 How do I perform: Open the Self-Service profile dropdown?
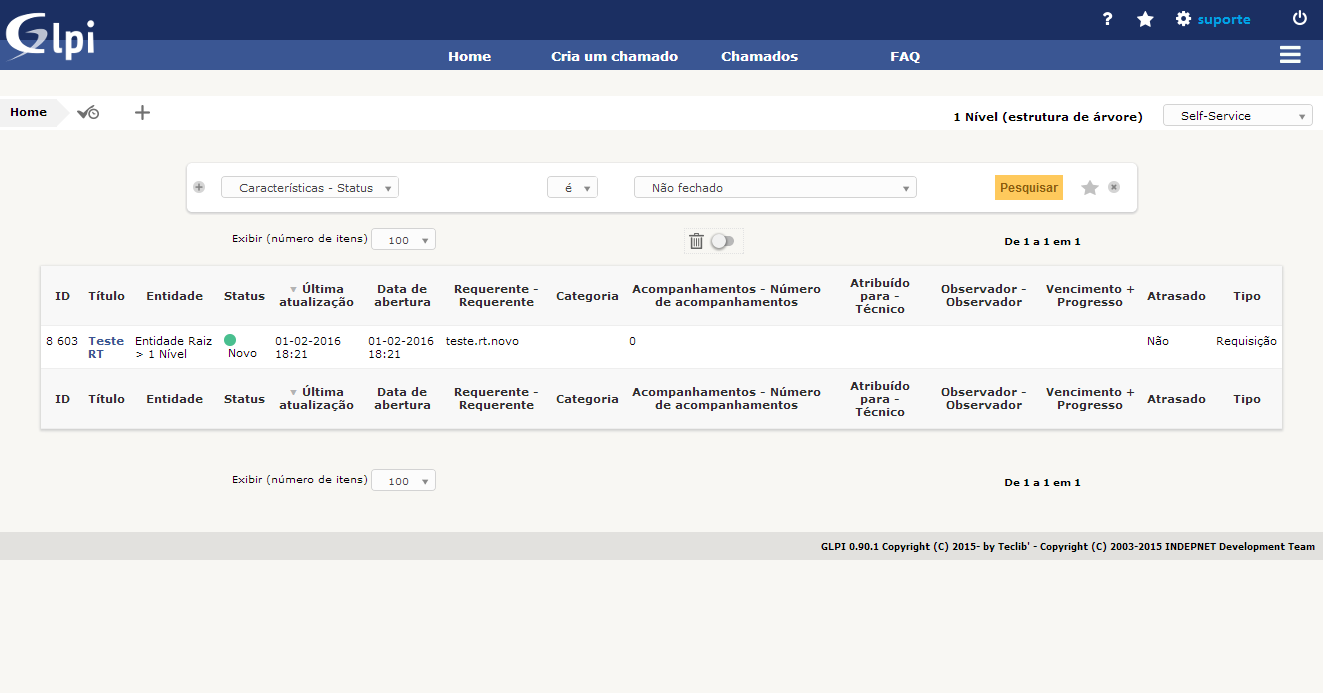pyautogui.click(x=1237, y=116)
